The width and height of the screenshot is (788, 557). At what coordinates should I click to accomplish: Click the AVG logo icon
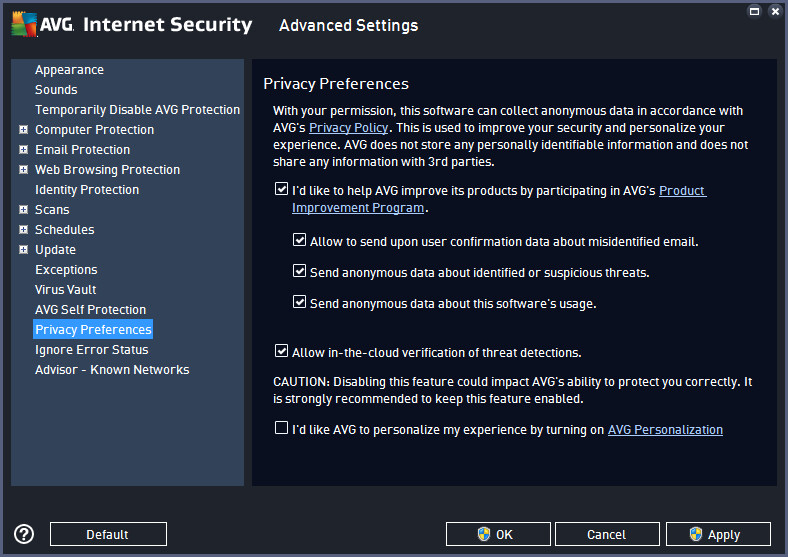coord(24,24)
